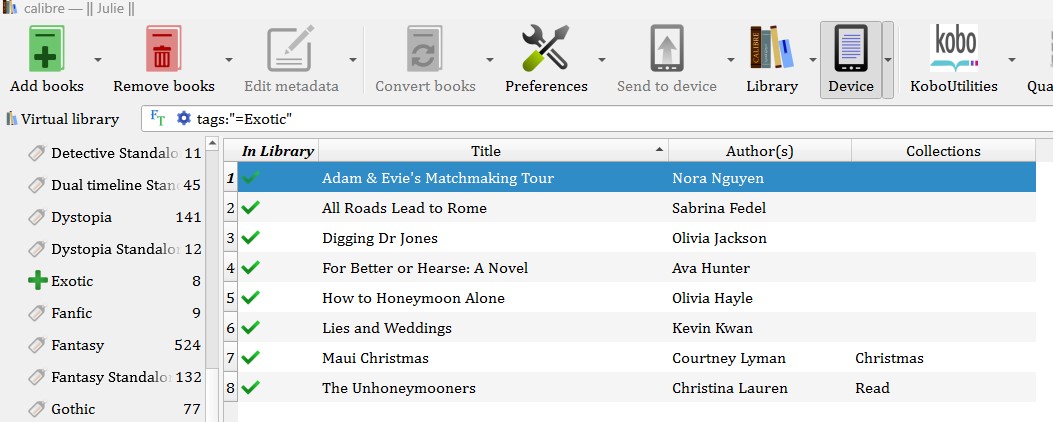Sort by the Author(s) column header
1053x422 pixels.
tap(760, 151)
